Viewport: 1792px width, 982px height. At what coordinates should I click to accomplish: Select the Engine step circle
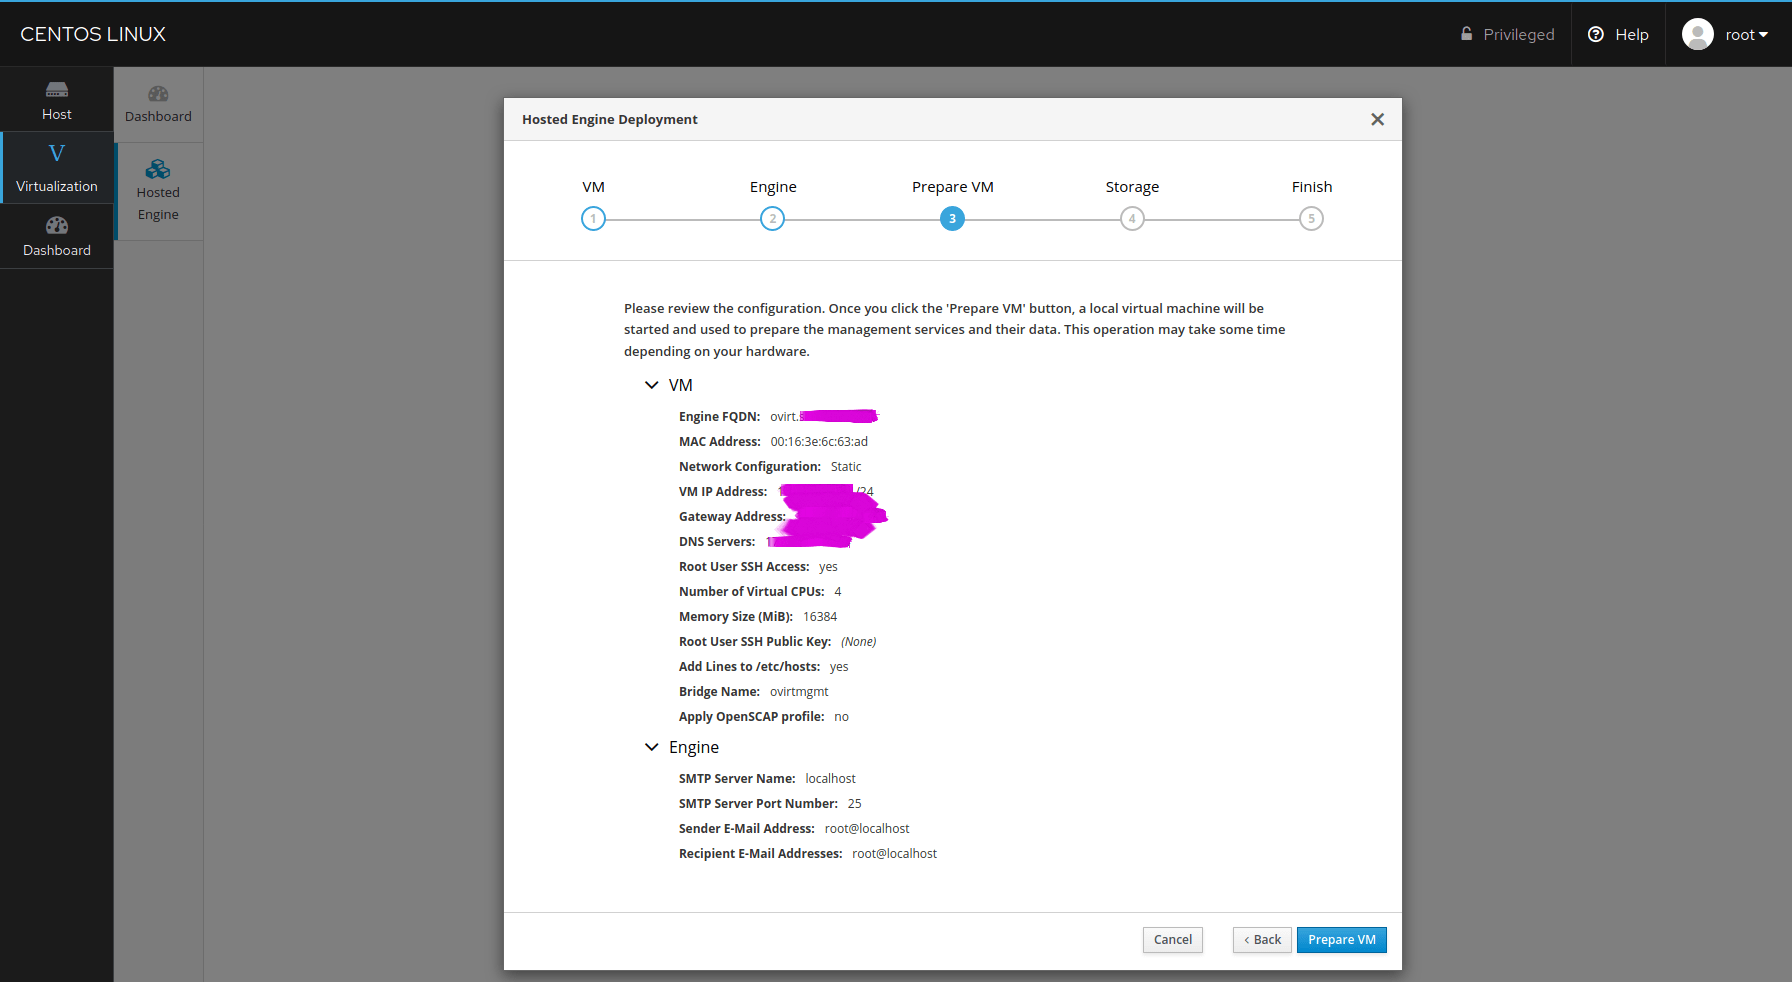click(772, 218)
